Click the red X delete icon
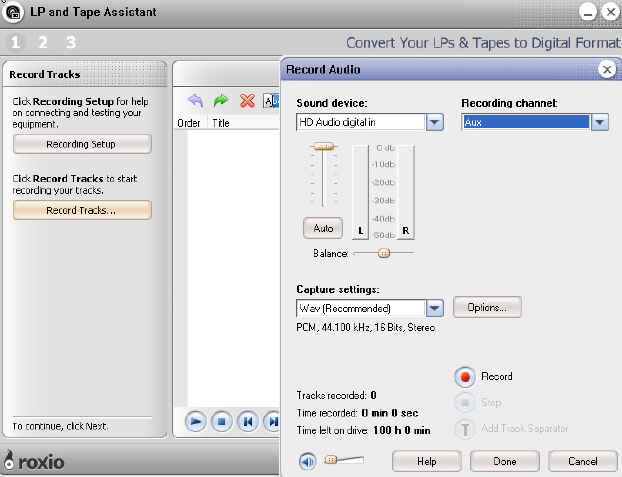 point(247,101)
